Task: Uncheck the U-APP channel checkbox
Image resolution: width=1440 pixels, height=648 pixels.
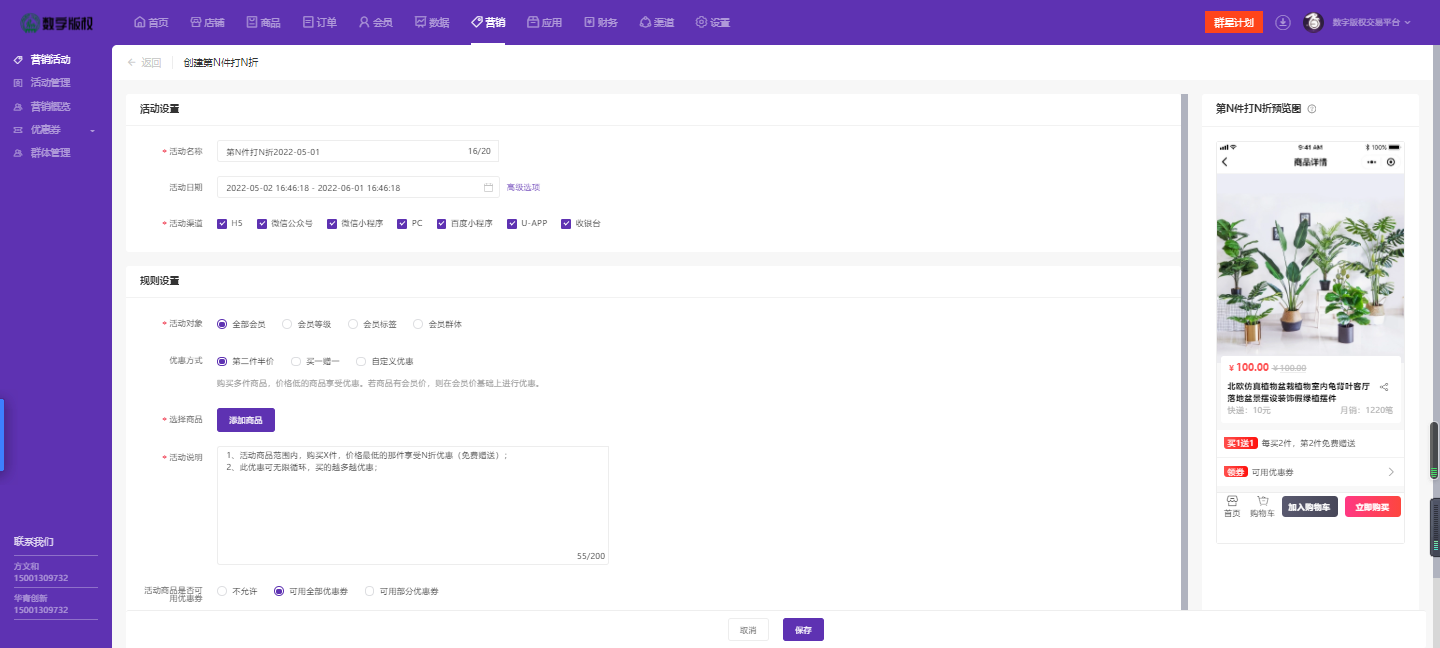Action: point(512,223)
